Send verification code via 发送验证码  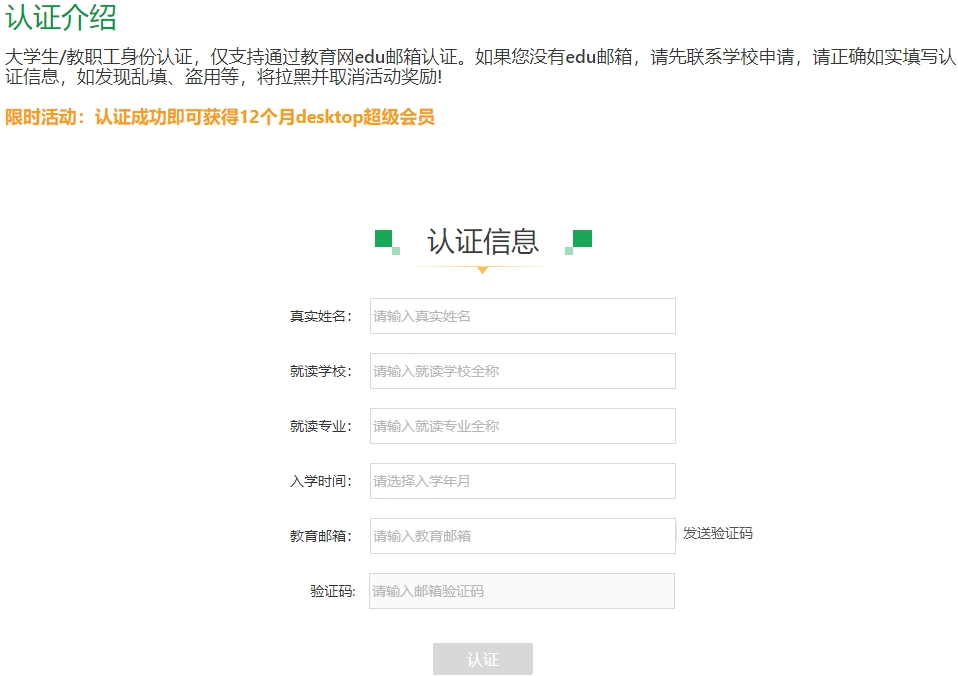click(717, 534)
